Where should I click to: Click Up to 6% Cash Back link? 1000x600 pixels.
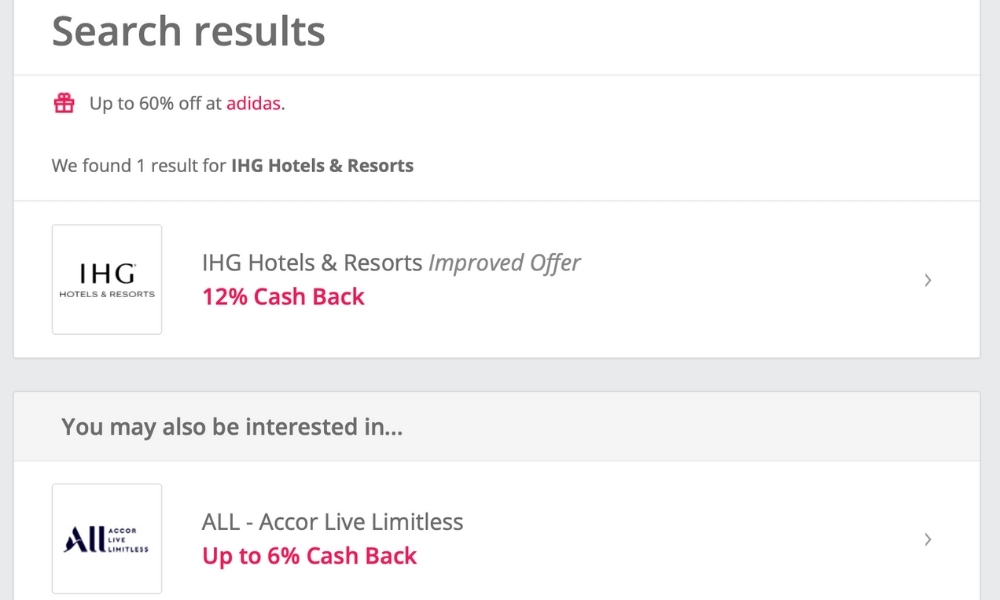coord(308,556)
